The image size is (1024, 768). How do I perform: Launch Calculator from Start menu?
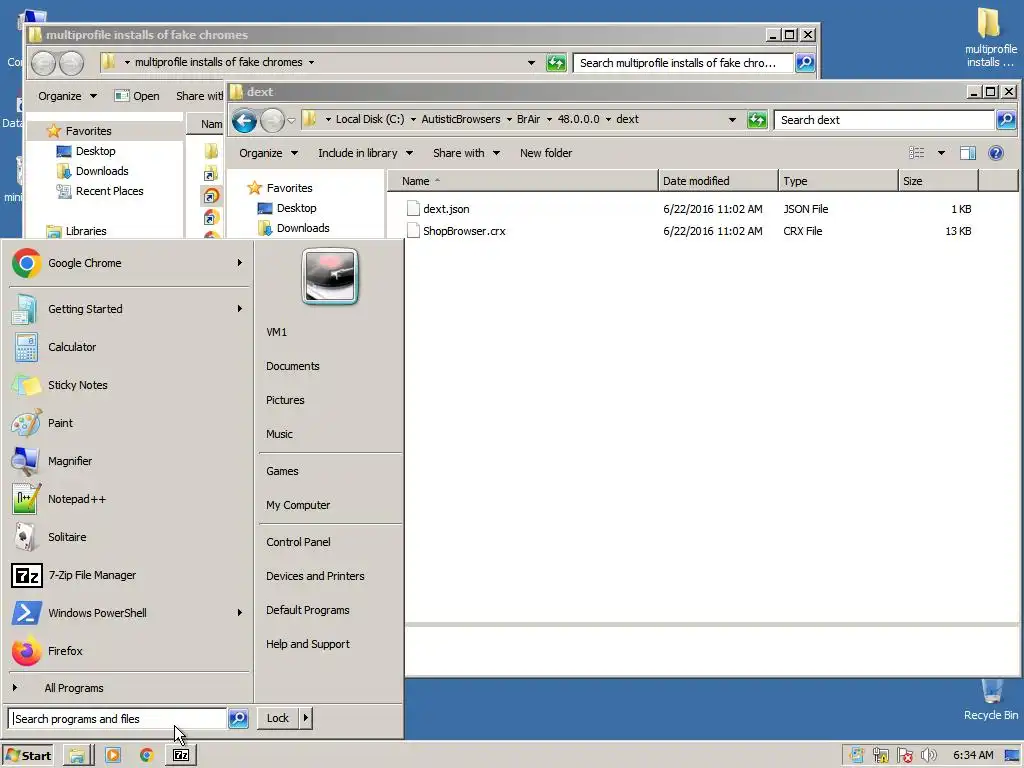click(129, 347)
